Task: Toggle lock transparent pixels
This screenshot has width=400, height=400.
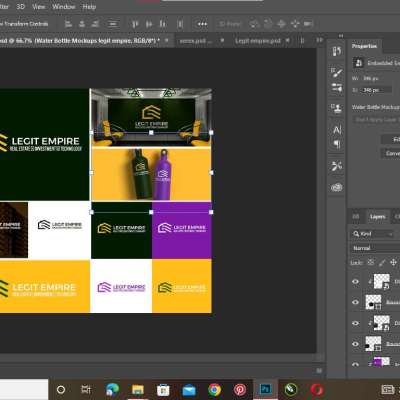Action: click(x=371, y=262)
